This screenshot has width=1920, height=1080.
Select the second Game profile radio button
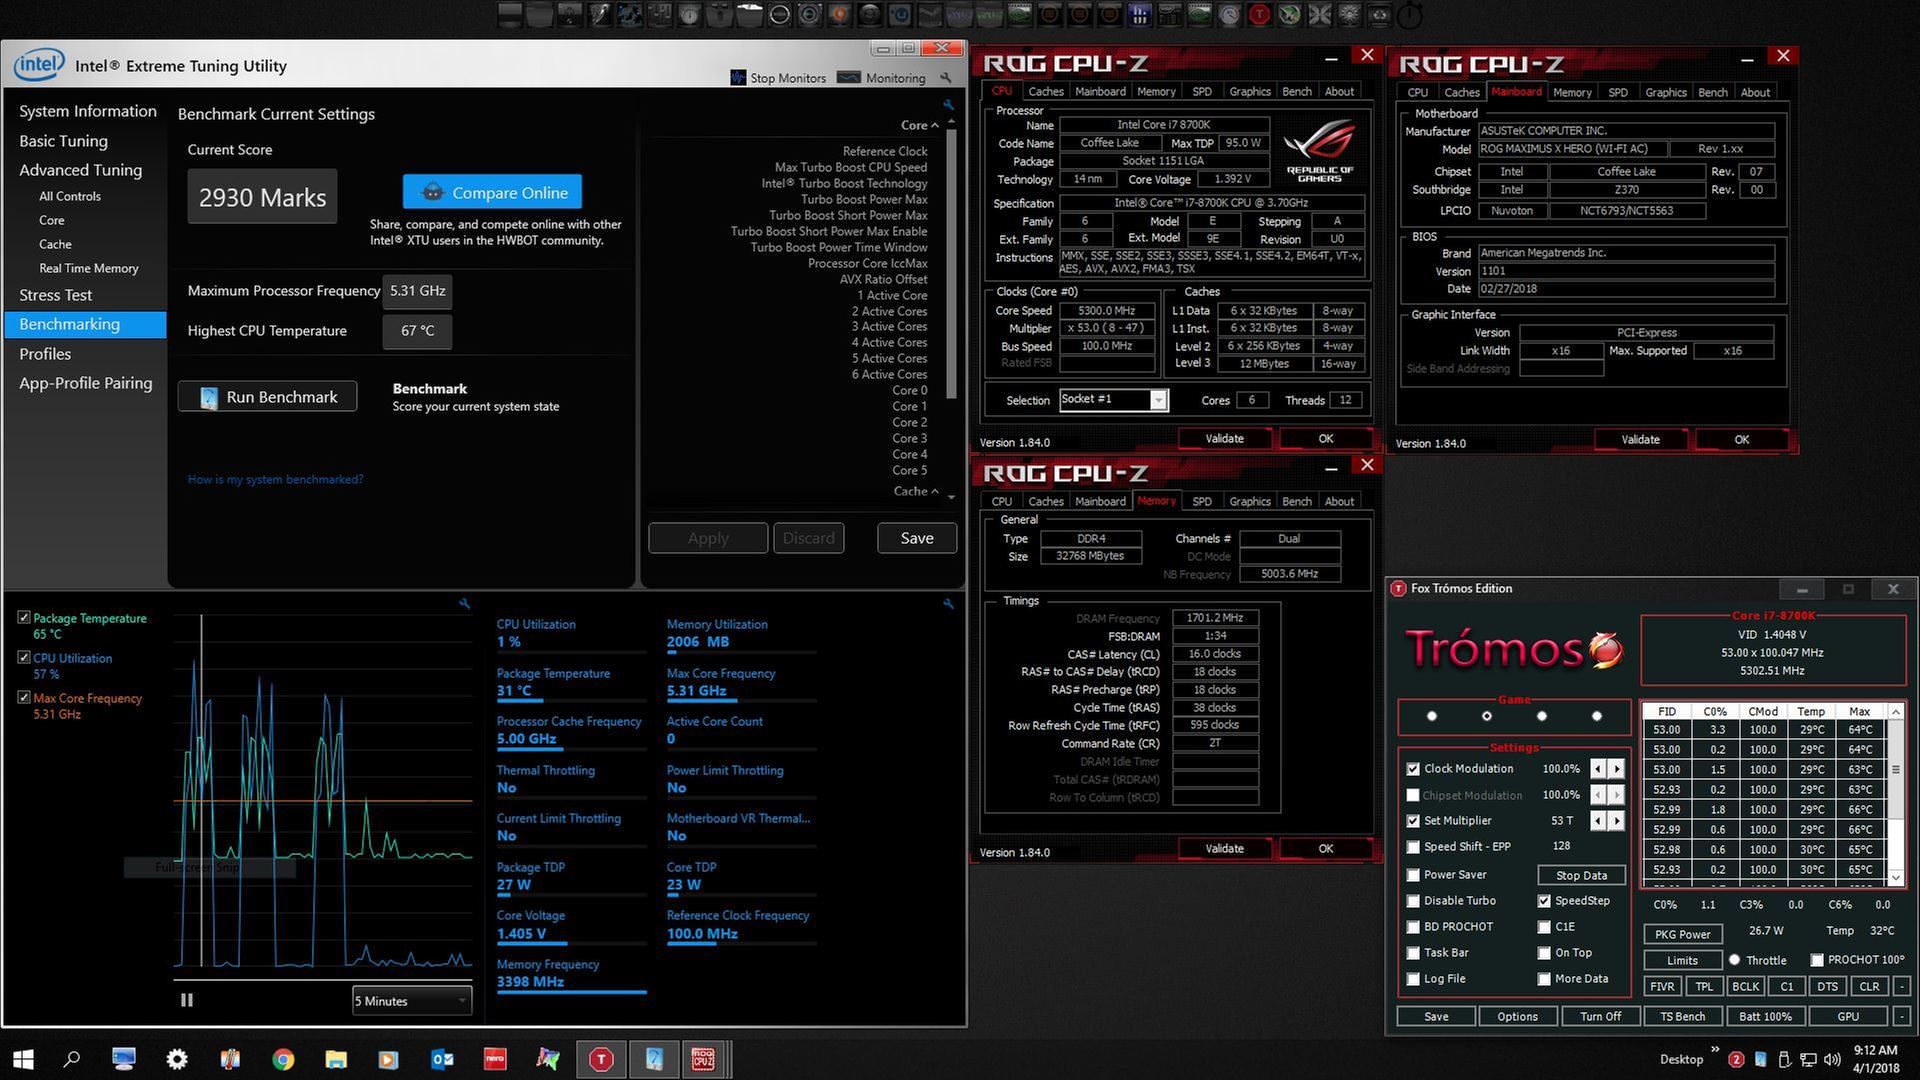(x=1487, y=716)
